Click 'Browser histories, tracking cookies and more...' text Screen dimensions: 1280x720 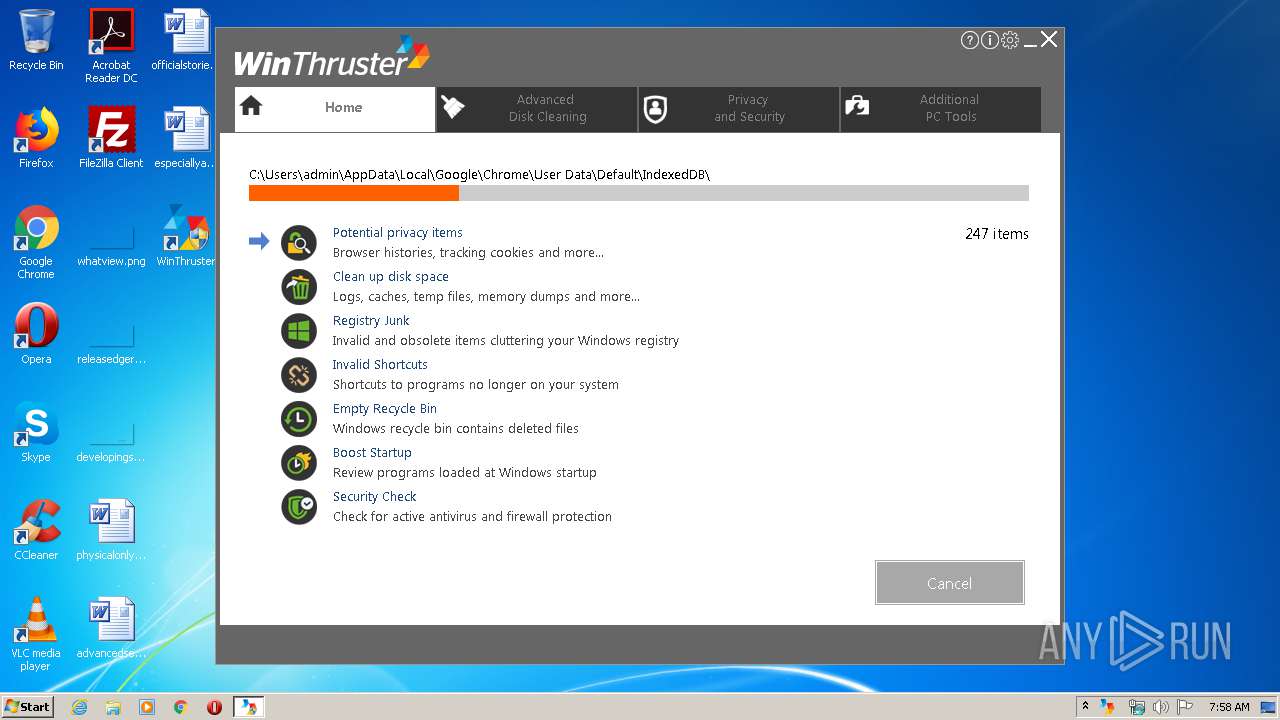pyautogui.click(x=468, y=253)
